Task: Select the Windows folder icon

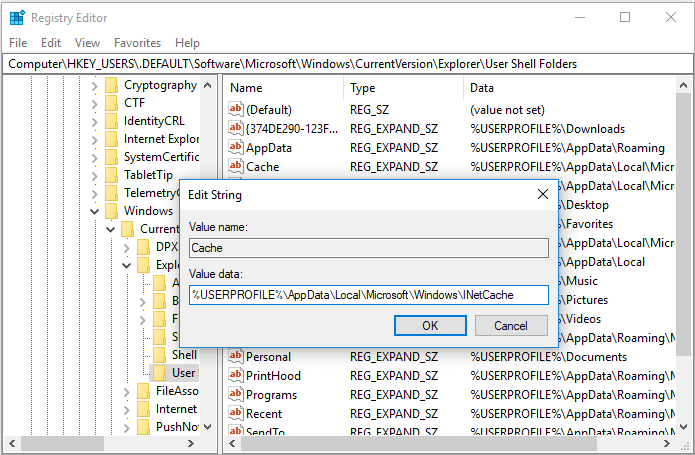Action: [x=112, y=211]
